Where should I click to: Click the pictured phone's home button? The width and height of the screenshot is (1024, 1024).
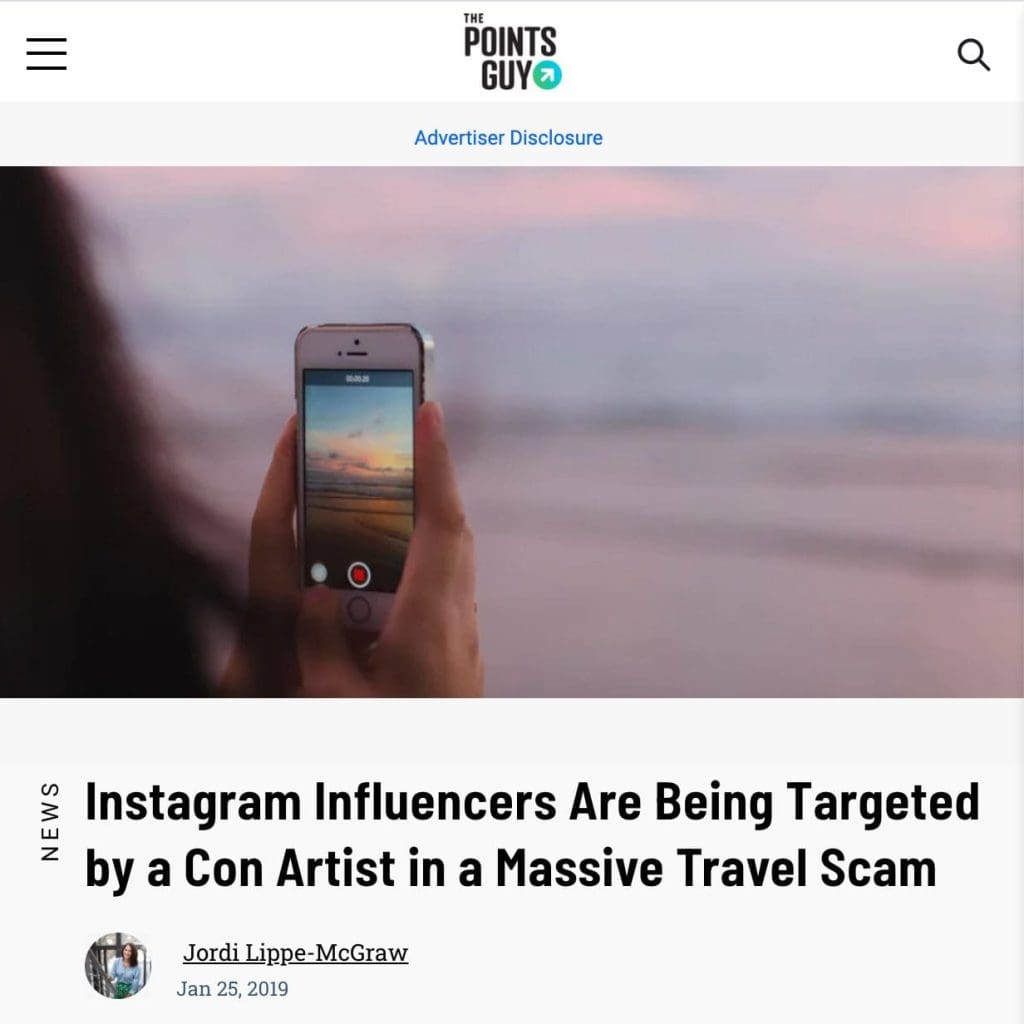tap(358, 609)
